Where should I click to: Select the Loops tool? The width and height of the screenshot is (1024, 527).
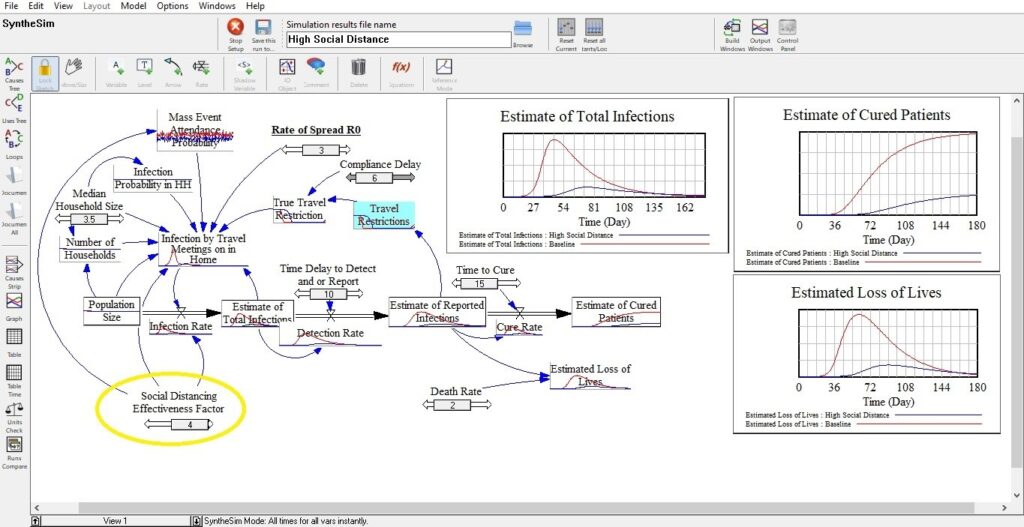tap(14, 139)
